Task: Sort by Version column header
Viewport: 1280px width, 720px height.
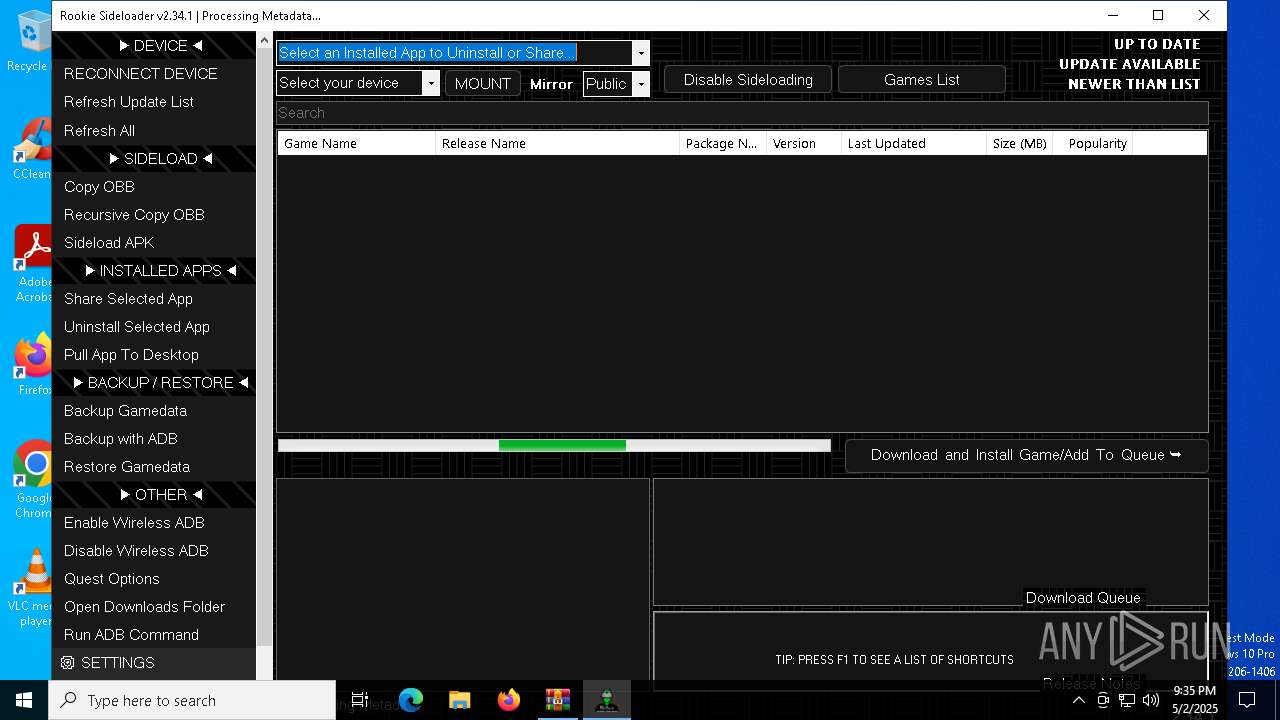Action: 804,144
